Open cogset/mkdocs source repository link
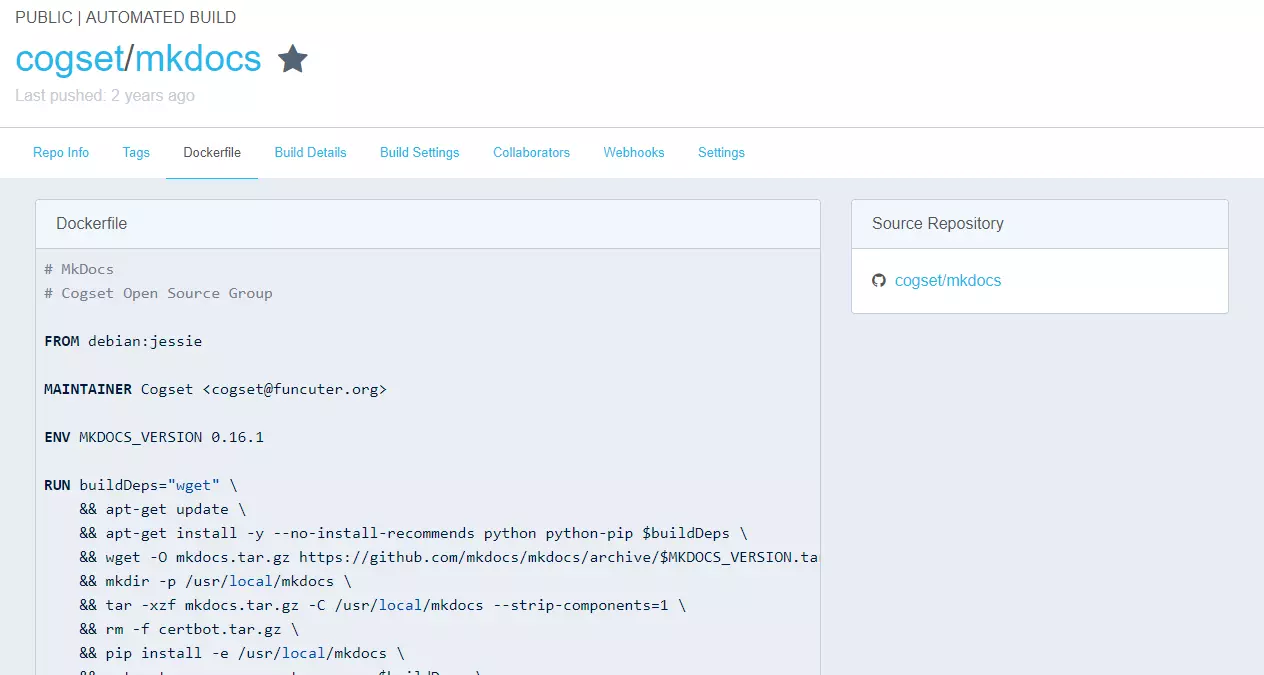Screen dimensions: 1264x675 tap(948, 281)
